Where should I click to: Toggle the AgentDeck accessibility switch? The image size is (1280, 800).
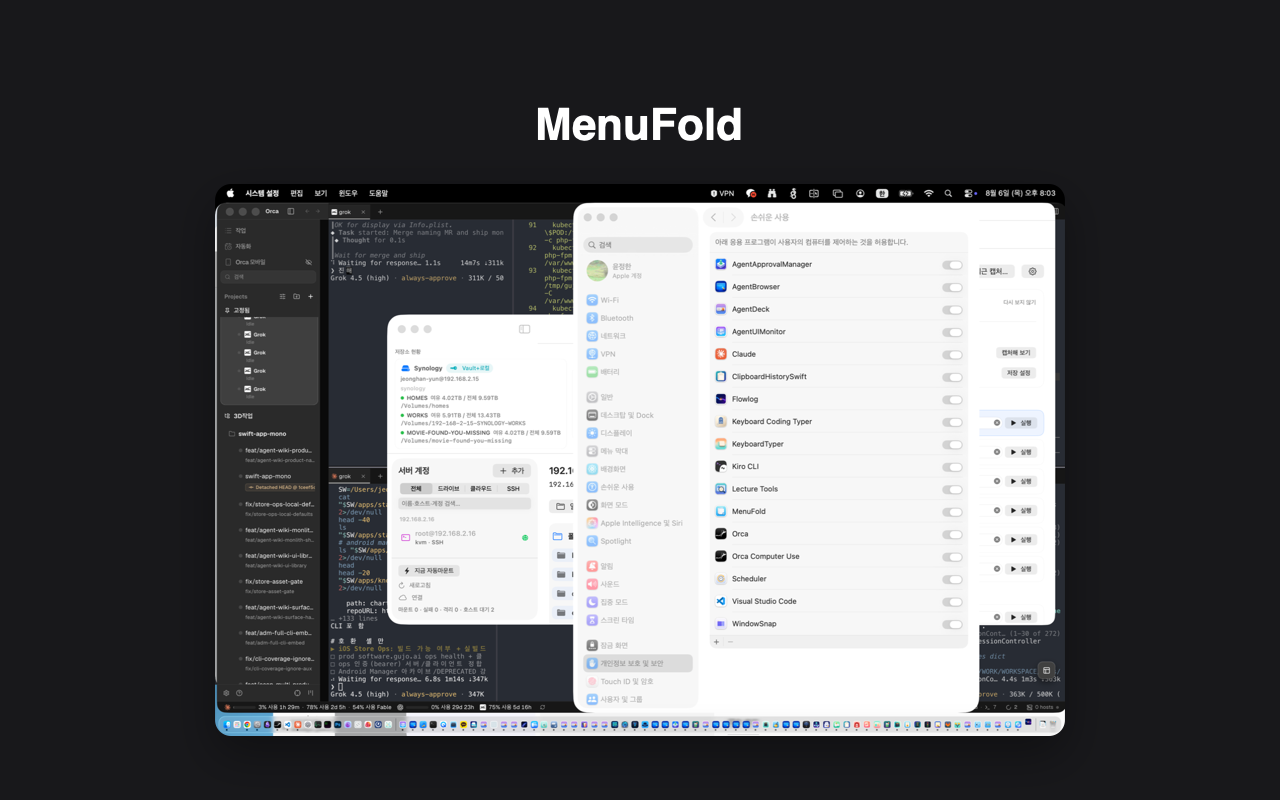pos(952,310)
